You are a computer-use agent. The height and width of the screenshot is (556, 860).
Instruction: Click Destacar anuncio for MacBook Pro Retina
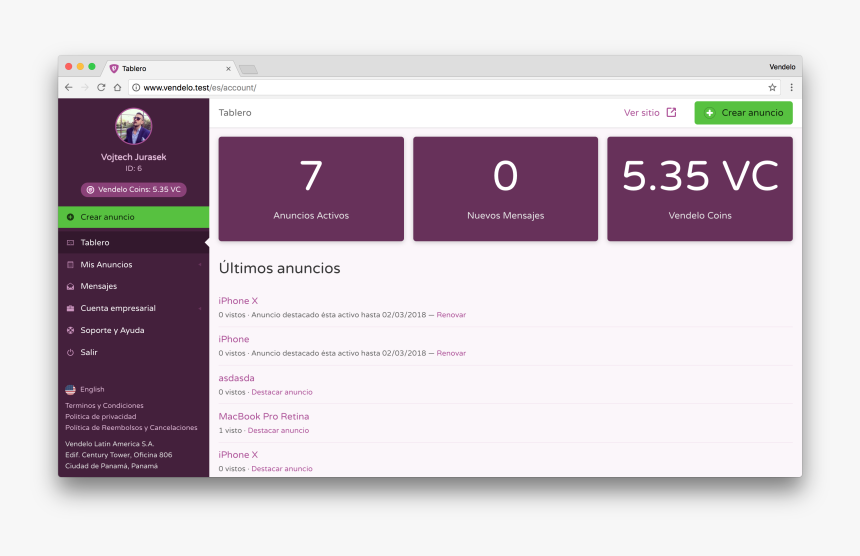coord(278,430)
